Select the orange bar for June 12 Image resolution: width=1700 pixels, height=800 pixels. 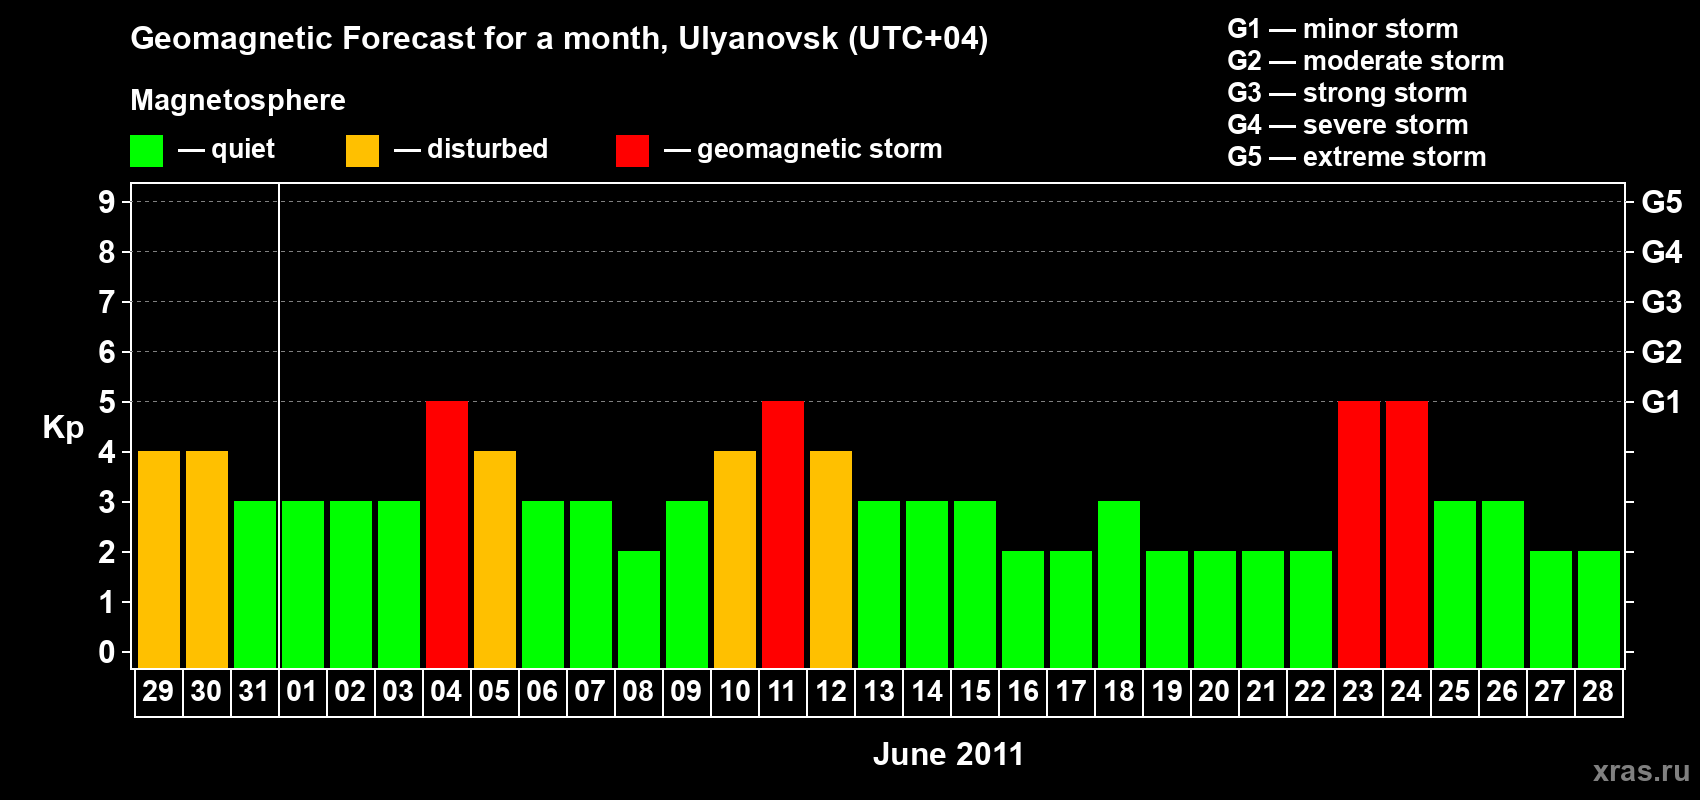(831, 559)
